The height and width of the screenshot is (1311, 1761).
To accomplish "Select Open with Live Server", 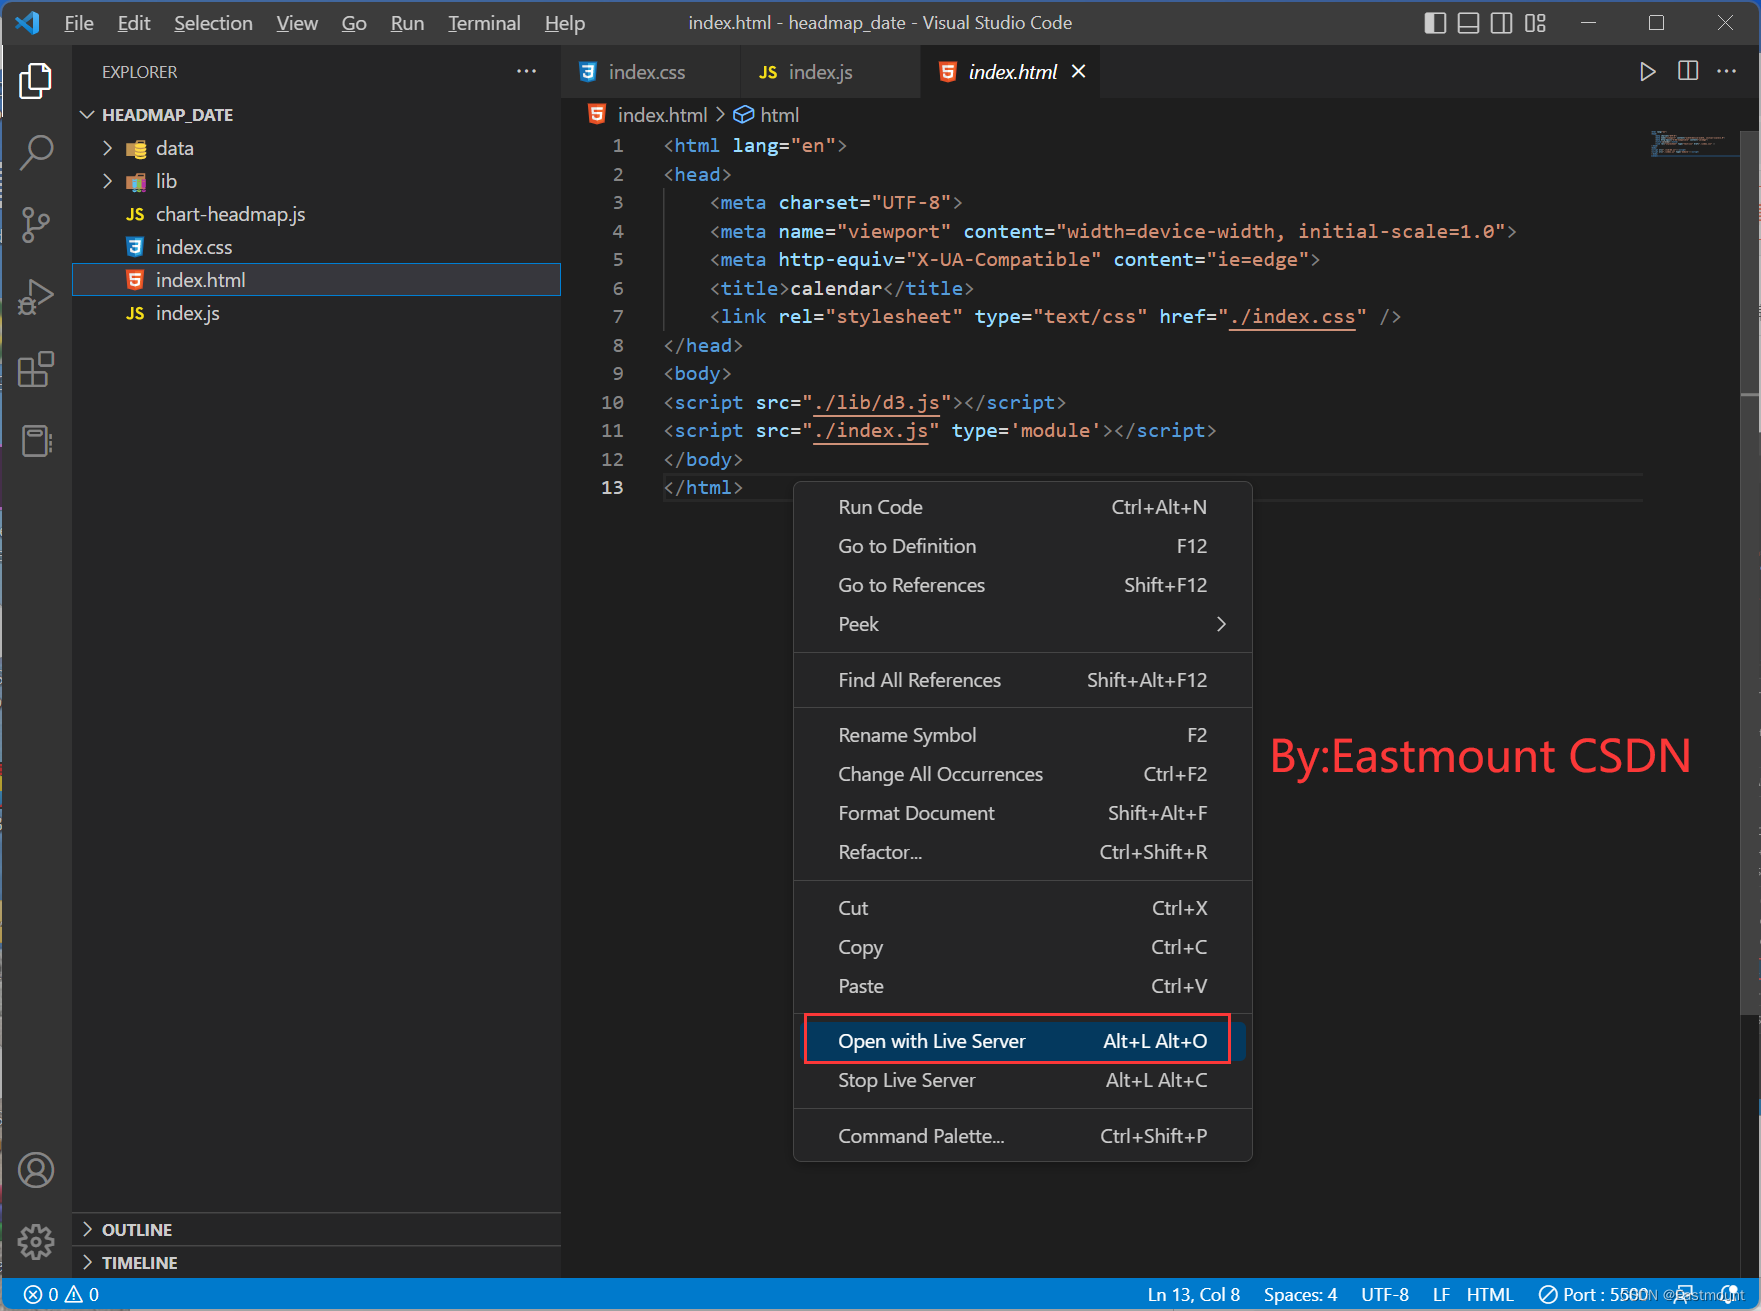I will click(1023, 1041).
